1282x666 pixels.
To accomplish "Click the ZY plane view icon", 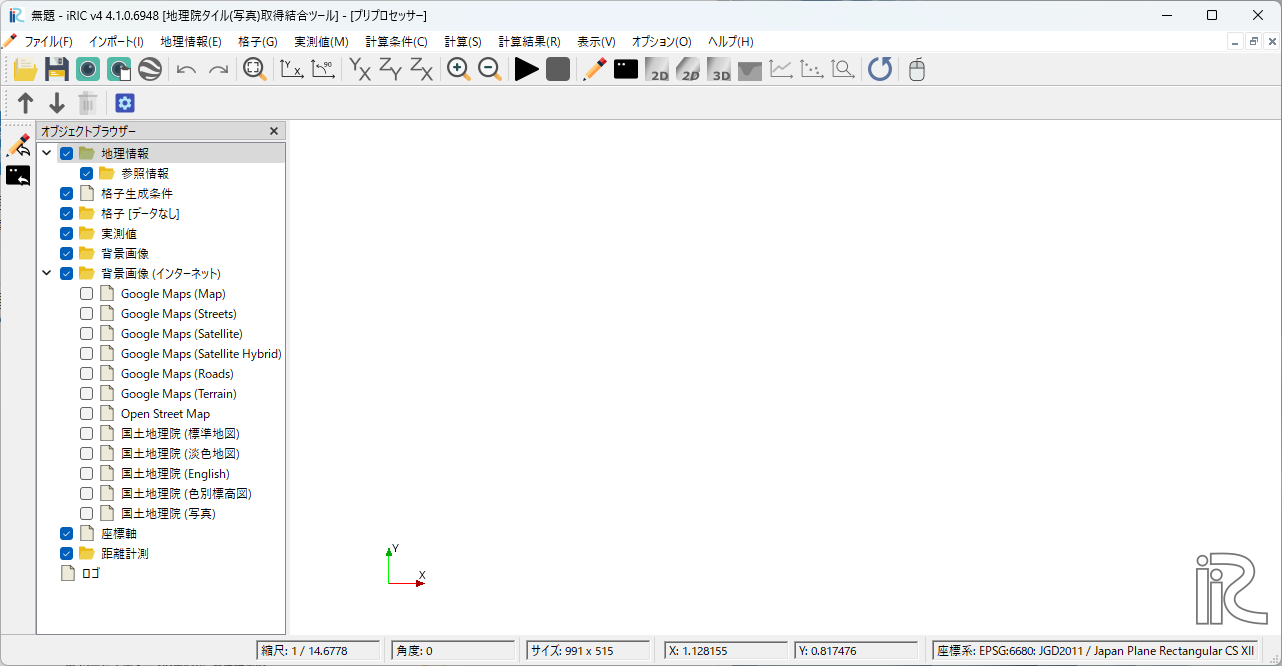I will tap(391, 69).
